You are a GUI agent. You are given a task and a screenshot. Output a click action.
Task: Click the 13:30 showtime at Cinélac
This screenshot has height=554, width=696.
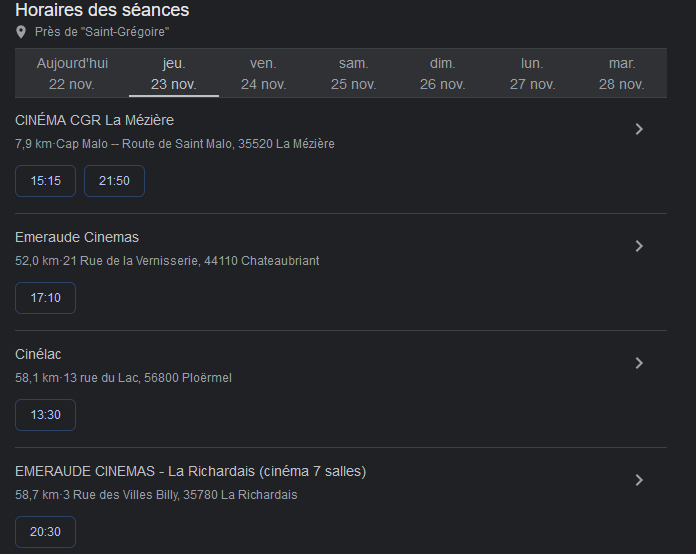click(46, 415)
